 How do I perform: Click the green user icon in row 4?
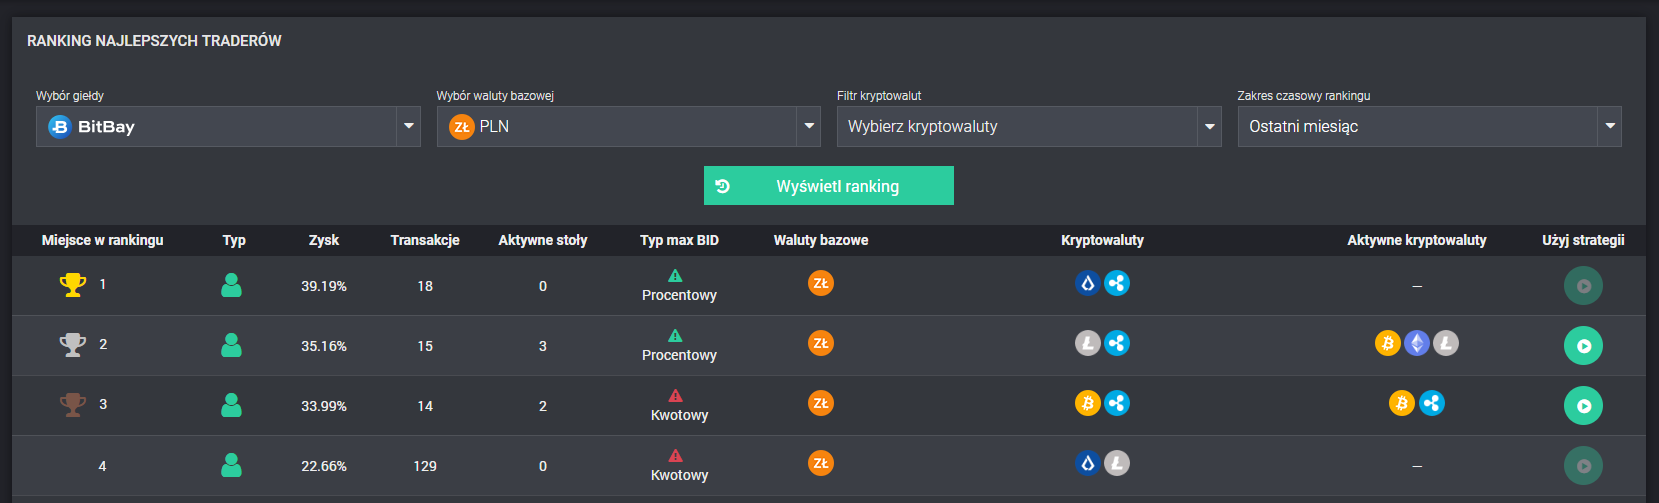tap(231, 465)
